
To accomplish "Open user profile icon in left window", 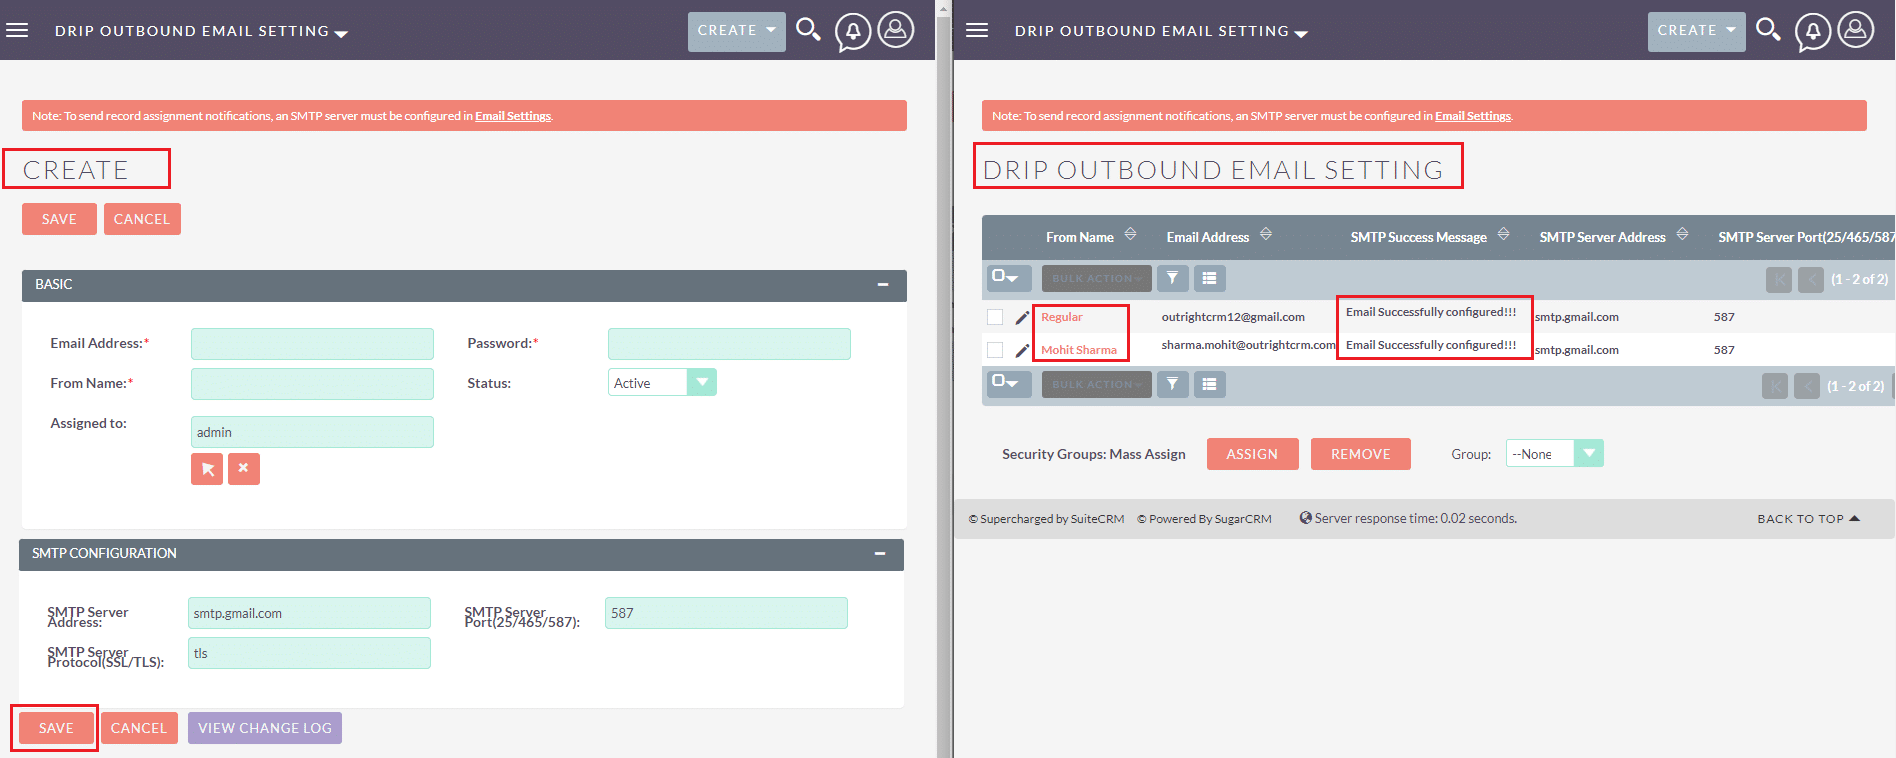I will (896, 29).
